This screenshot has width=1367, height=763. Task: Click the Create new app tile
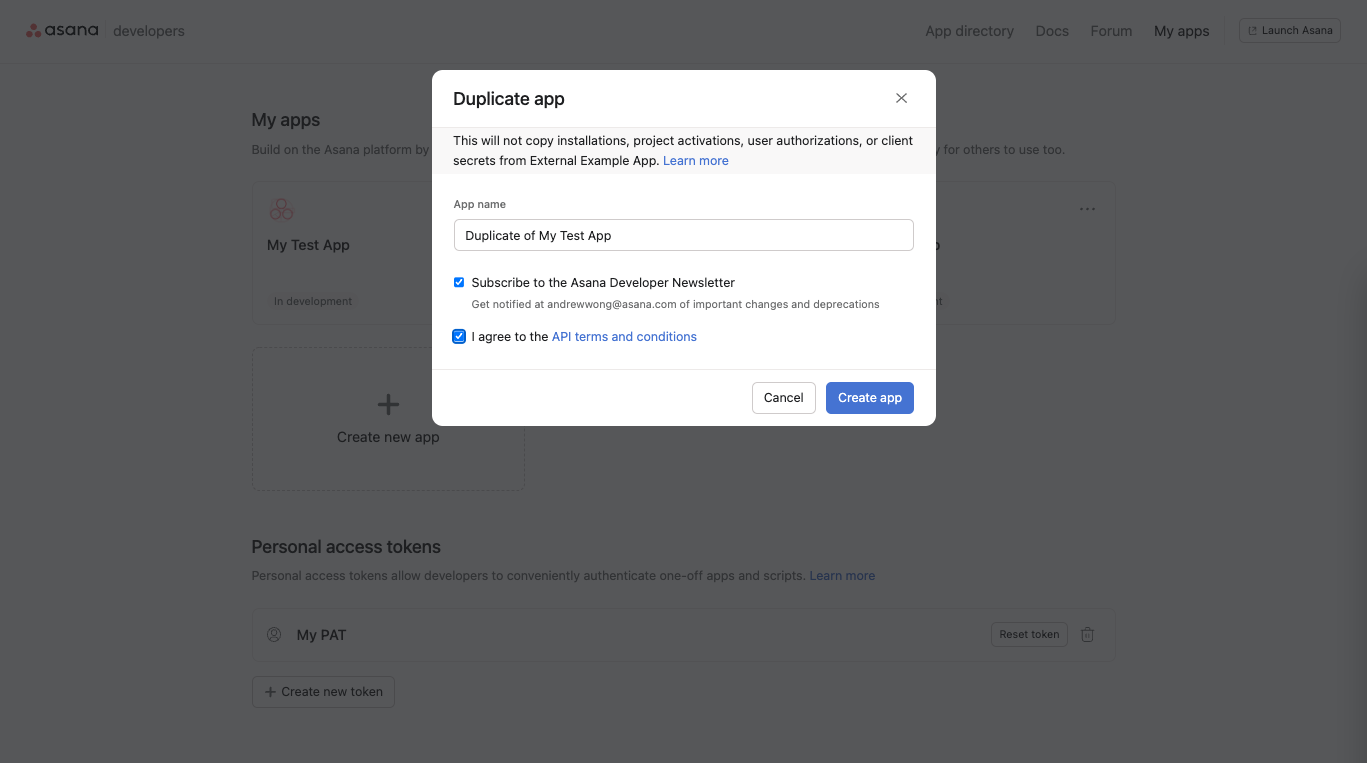388,419
